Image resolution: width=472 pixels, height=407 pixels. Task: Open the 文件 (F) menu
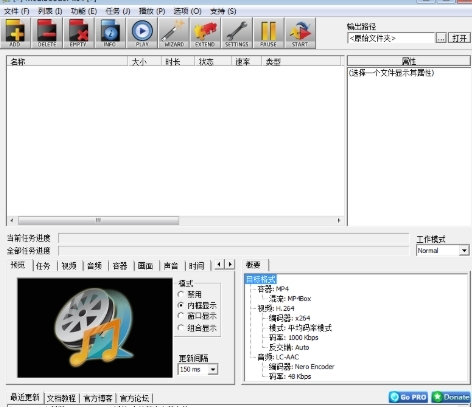coord(17,11)
